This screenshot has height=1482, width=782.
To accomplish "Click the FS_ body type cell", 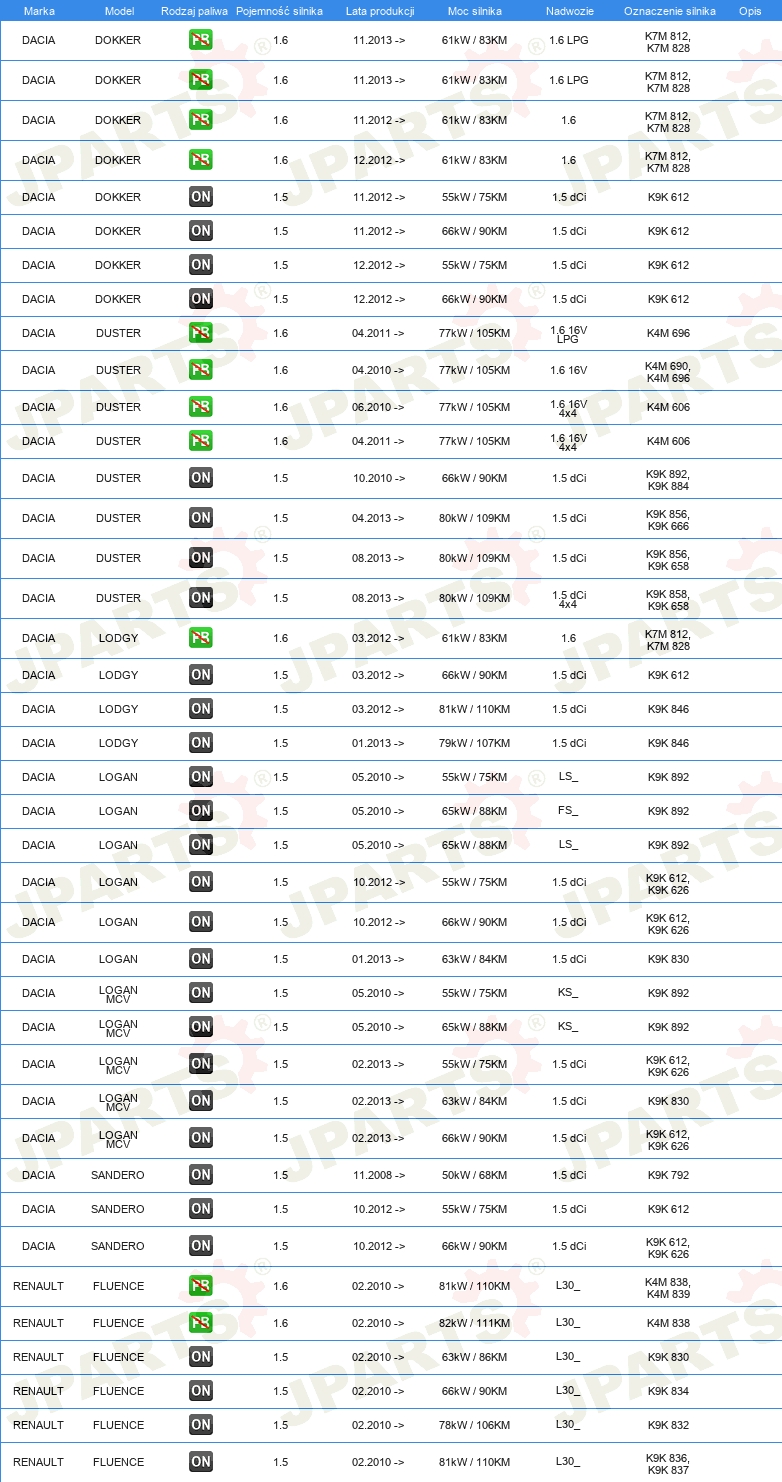I will pos(568,811).
